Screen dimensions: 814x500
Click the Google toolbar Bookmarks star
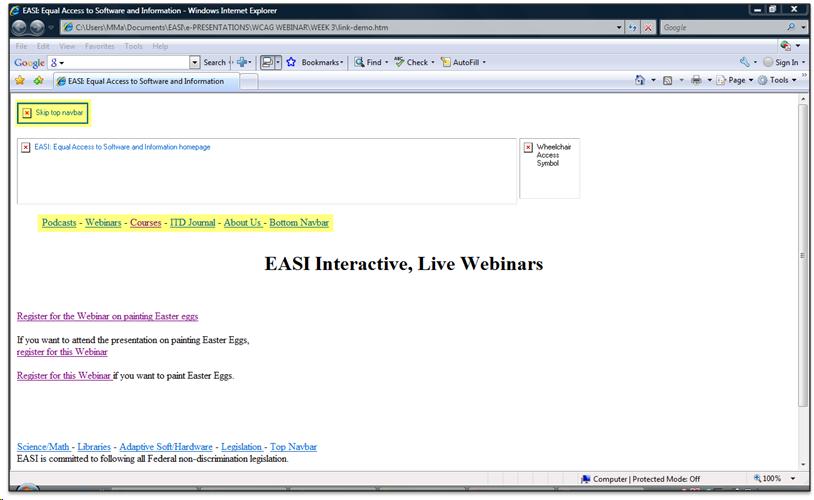[x=291, y=62]
